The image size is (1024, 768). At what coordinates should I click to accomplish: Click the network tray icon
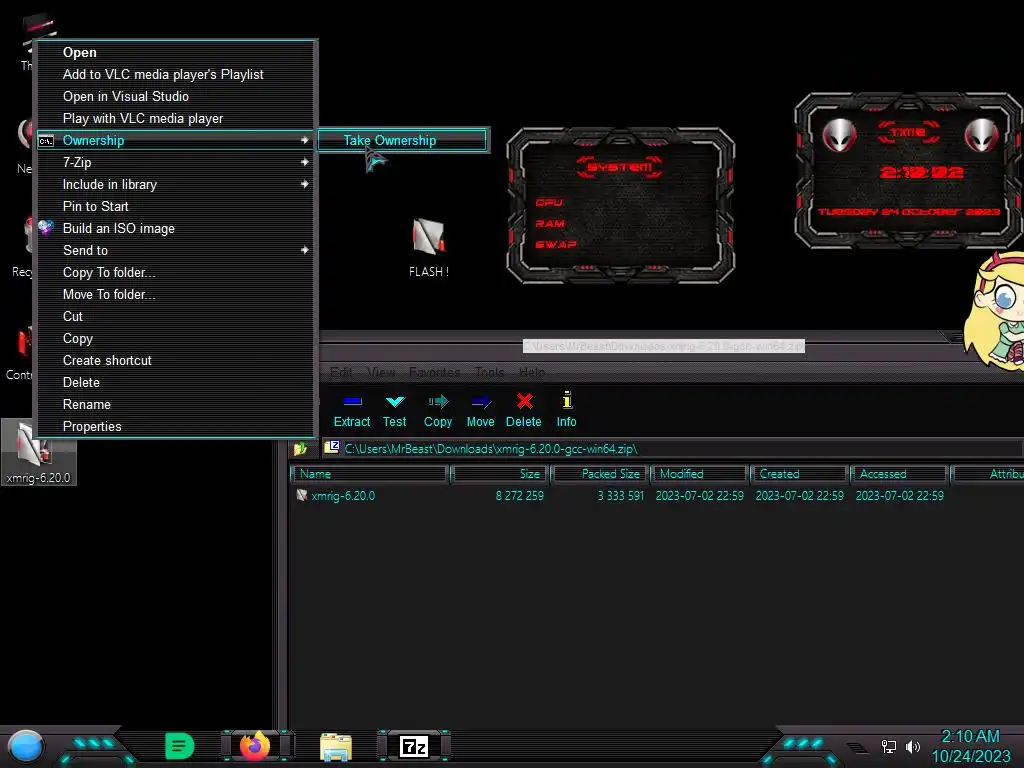tap(889, 746)
